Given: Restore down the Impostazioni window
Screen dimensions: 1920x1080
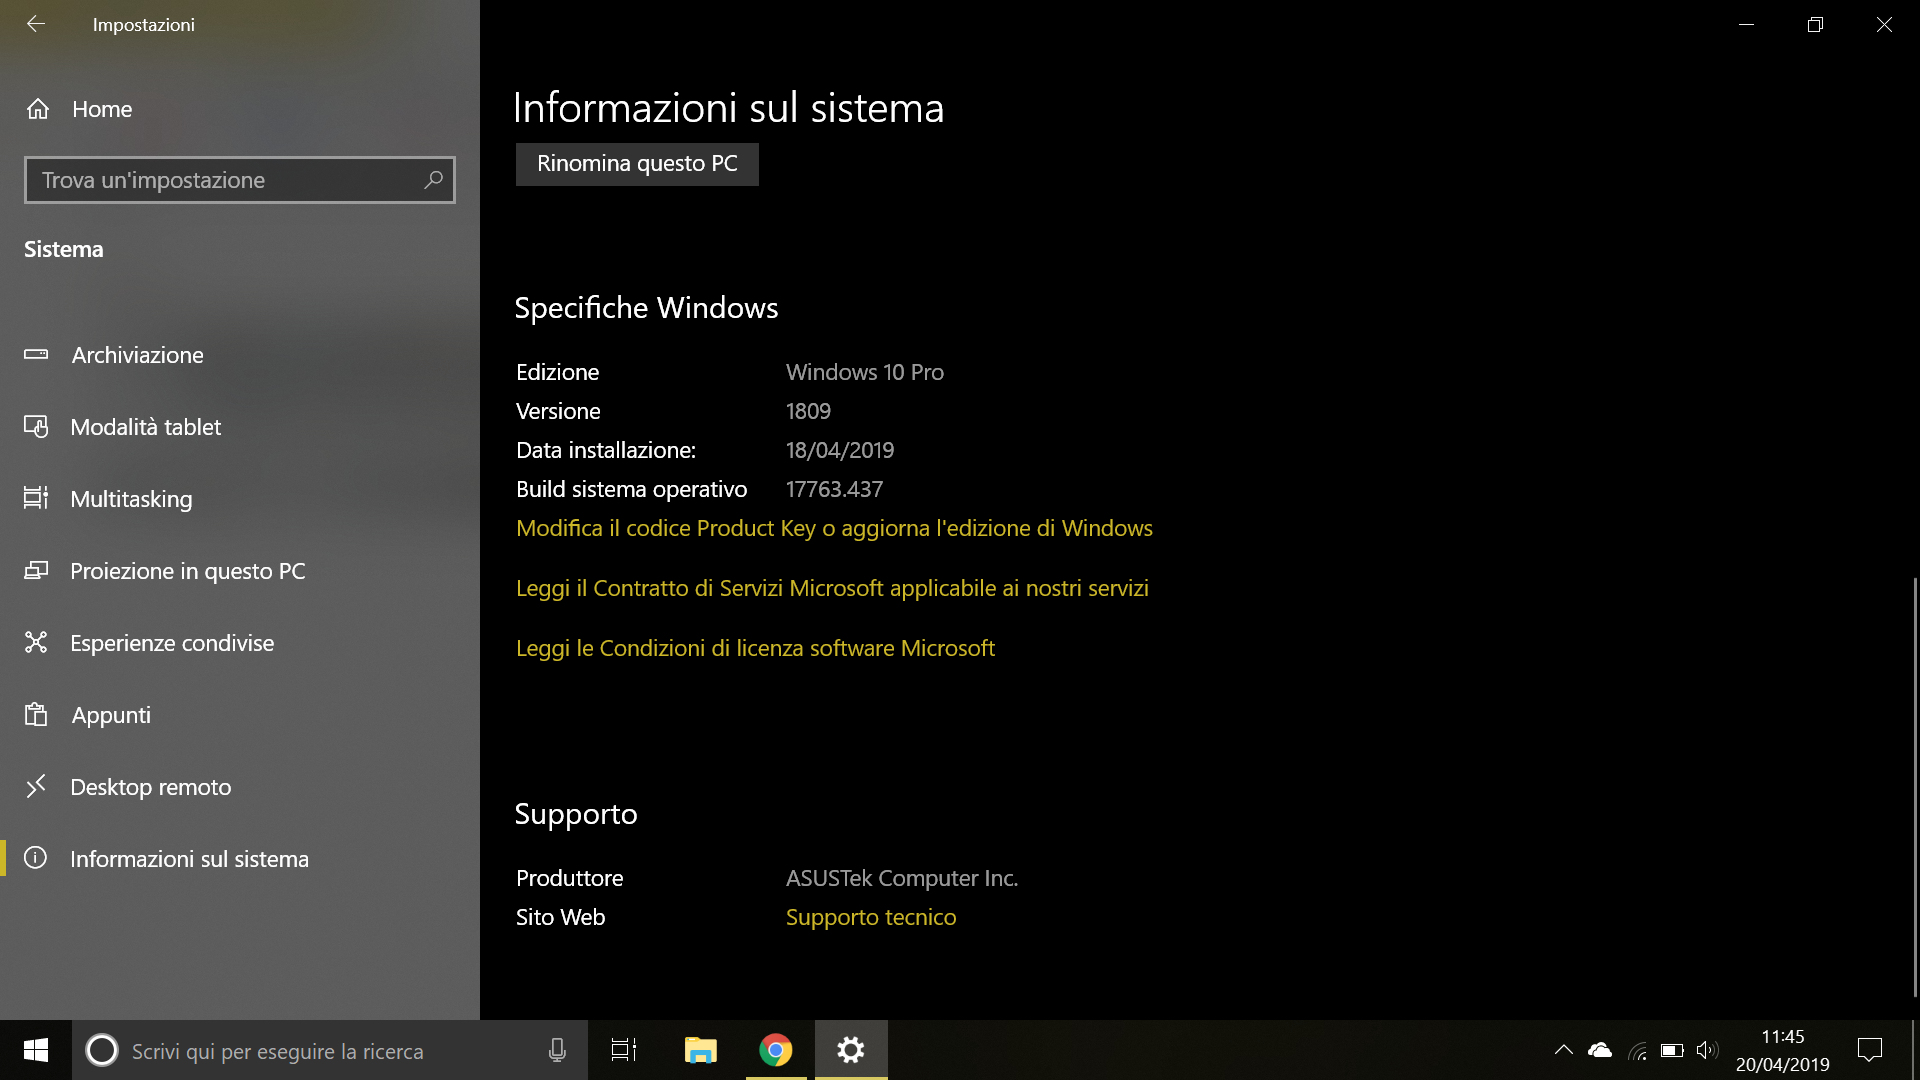Looking at the screenshot, I should point(1815,24).
